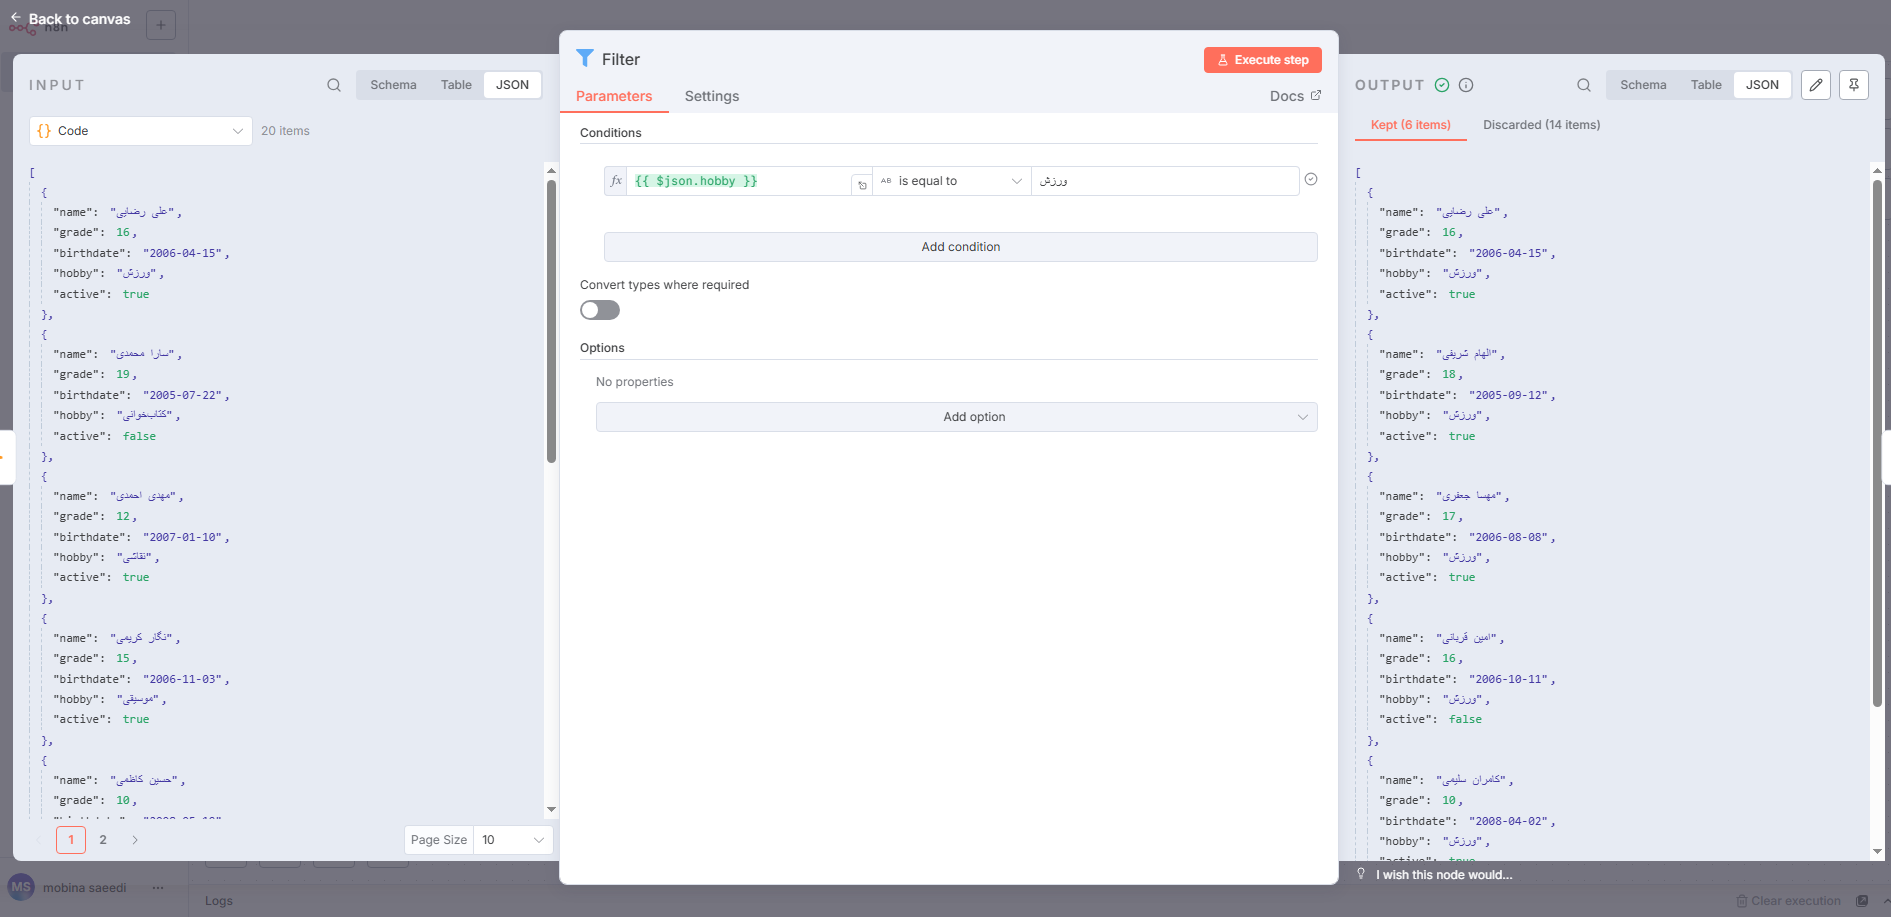Click the Execute step button
Viewport: 1891px width, 917px height.
click(x=1263, y=60)
